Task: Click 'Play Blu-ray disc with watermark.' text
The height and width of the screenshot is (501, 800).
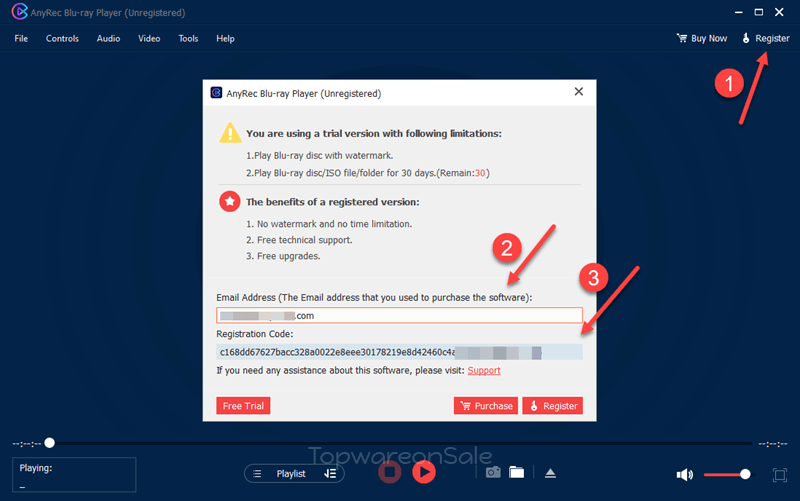Action: (323, 156)
